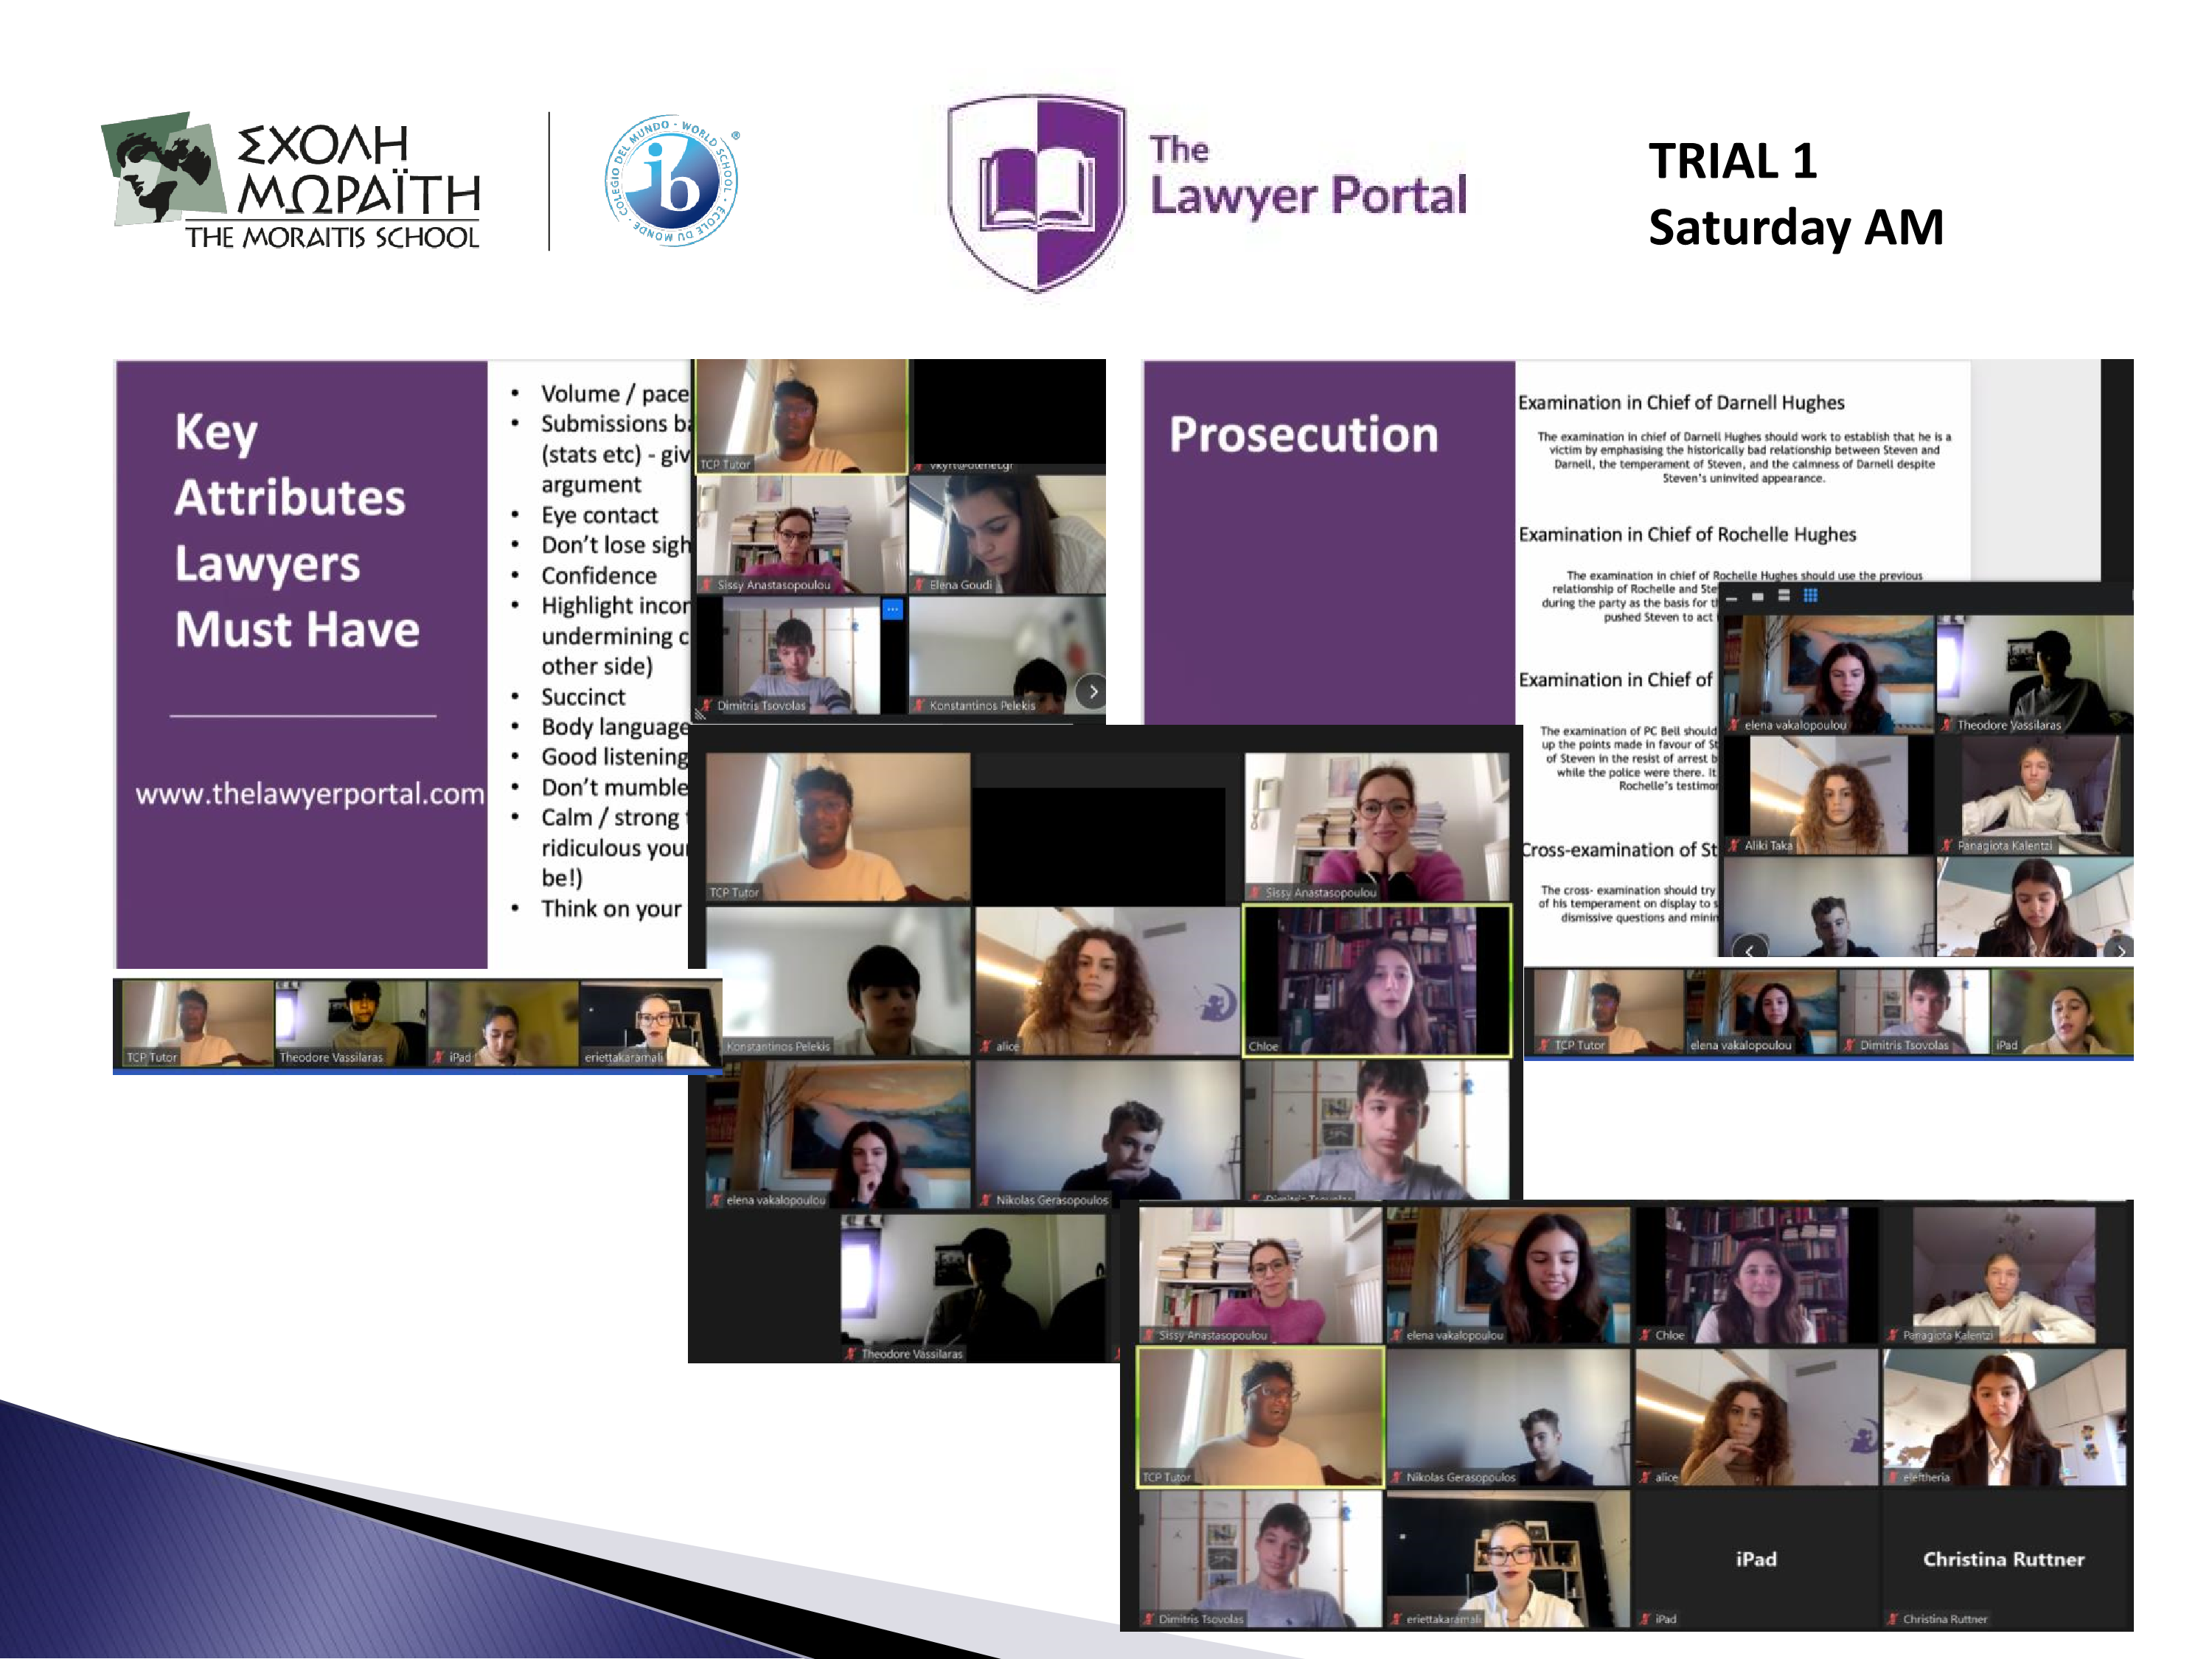2212x1659 pixels.
Task: Choose the single thumbnail view icon
Action: 1758,596
